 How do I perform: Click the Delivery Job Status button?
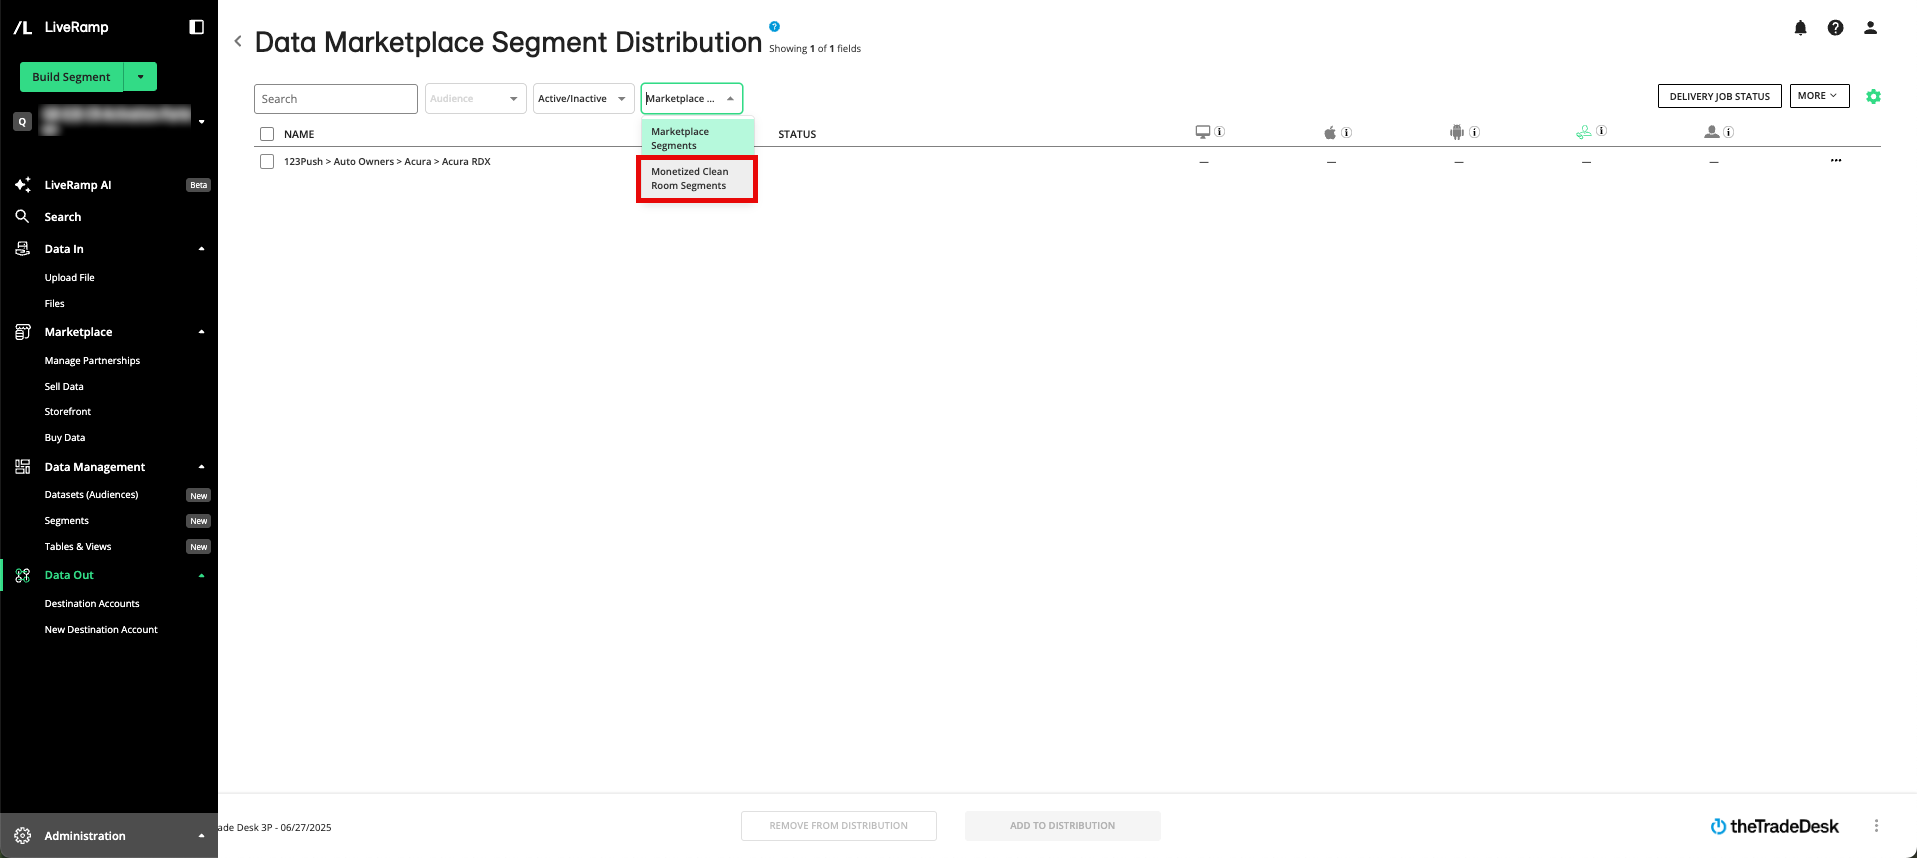(x=1719, y=96)
